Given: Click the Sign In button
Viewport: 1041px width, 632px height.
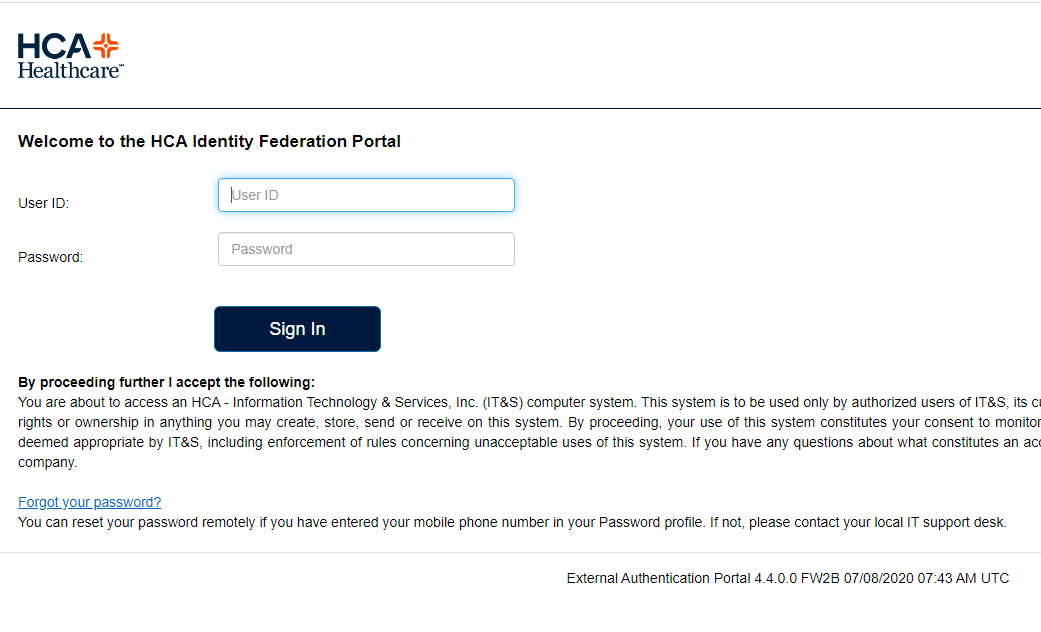Looking at the screenshot, I should (x=297, y=329).
